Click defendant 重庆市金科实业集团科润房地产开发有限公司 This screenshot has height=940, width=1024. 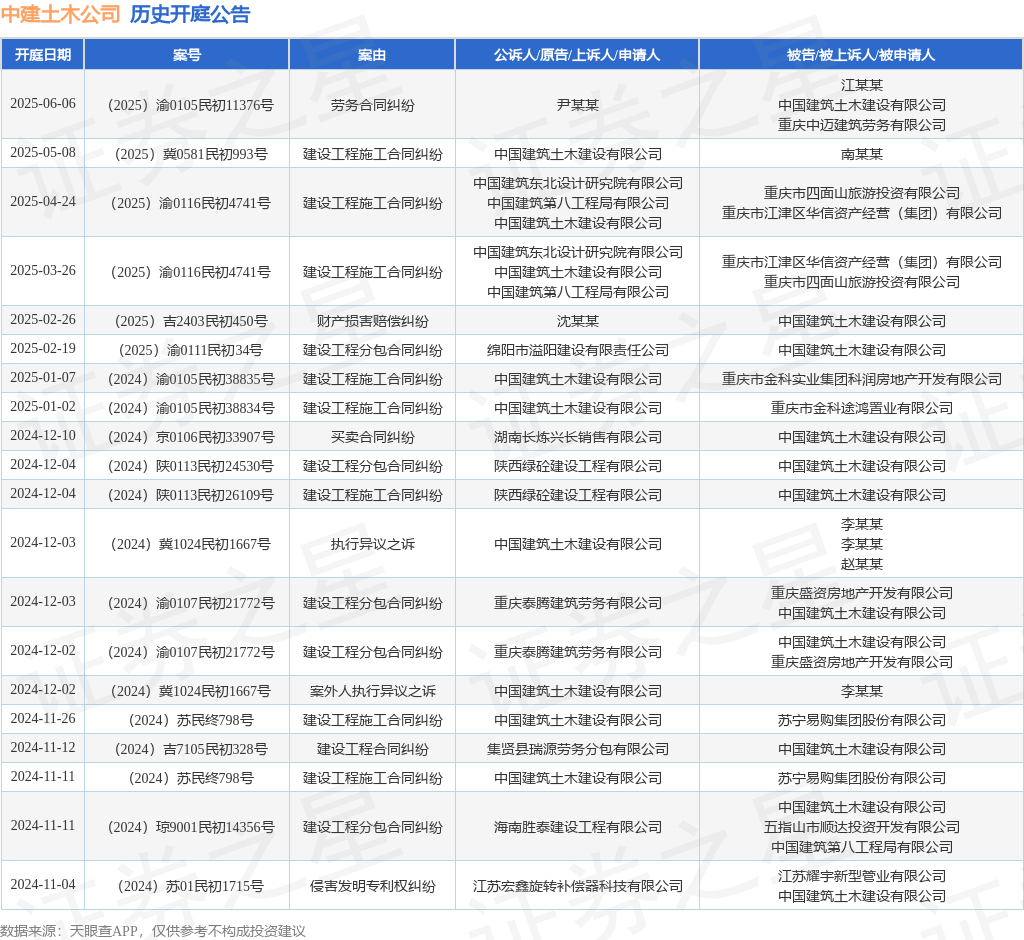click(x=862, y=379)
